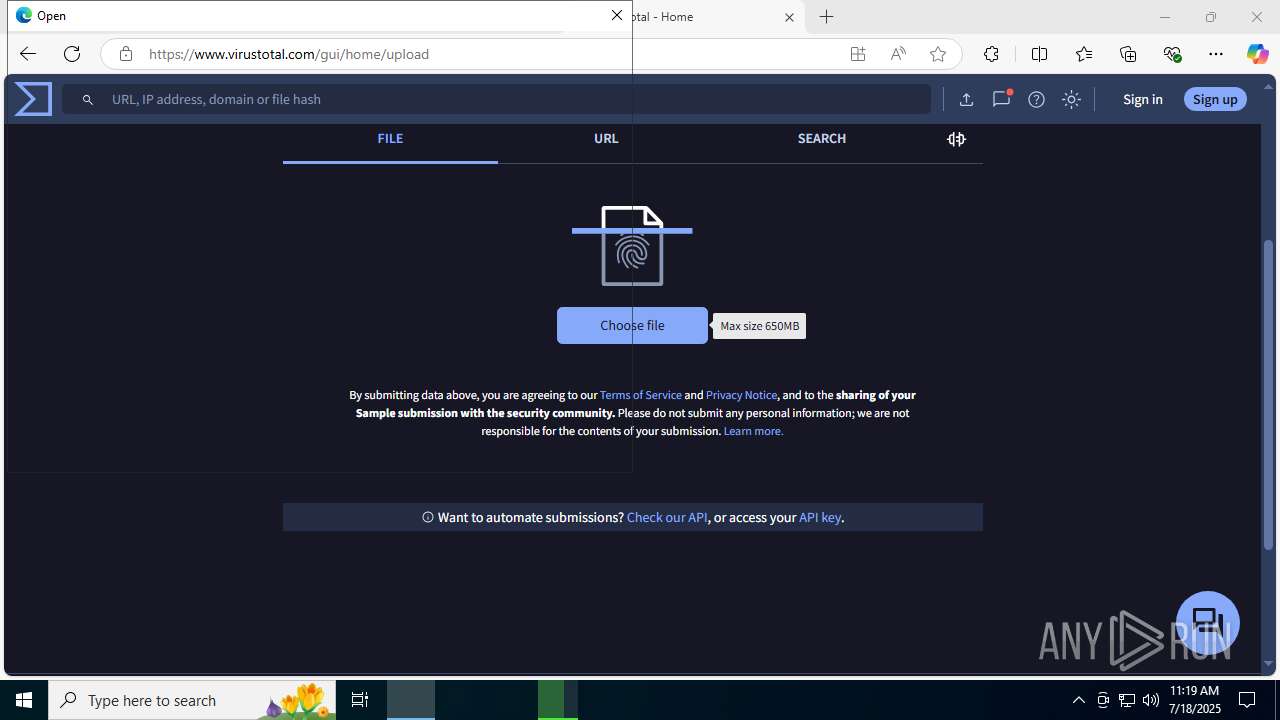Open the Windows Start menu

(24, 700)
